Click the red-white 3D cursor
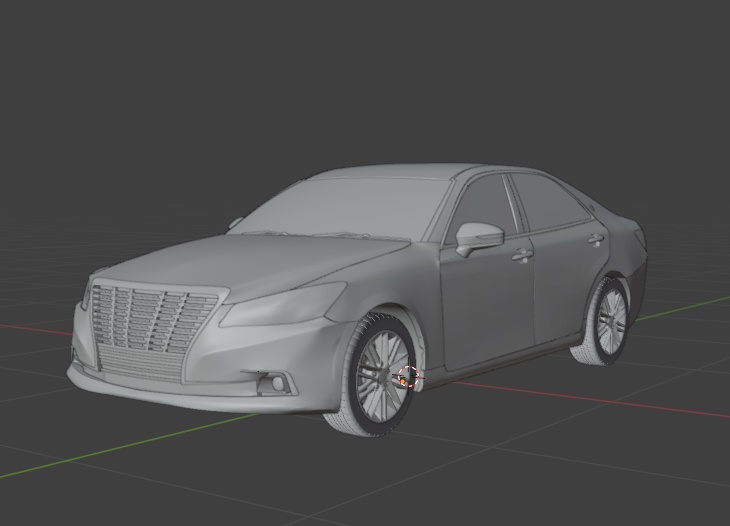This screenshot has height=526, width=730. (408, 376)
